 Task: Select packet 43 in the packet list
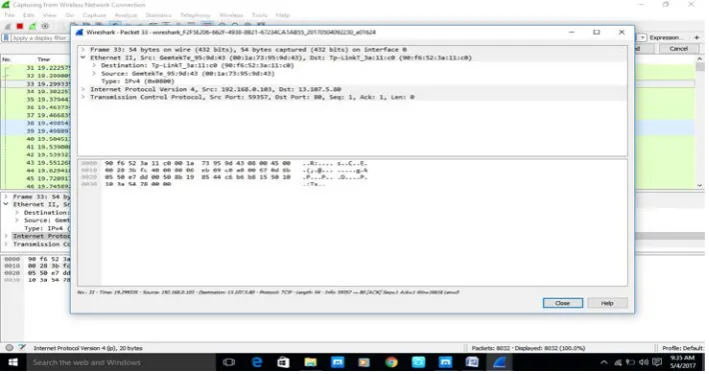35,162
